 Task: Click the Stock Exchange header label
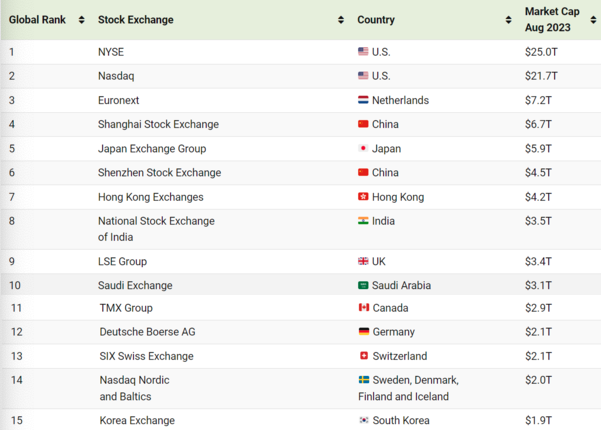tap(136, 20)
